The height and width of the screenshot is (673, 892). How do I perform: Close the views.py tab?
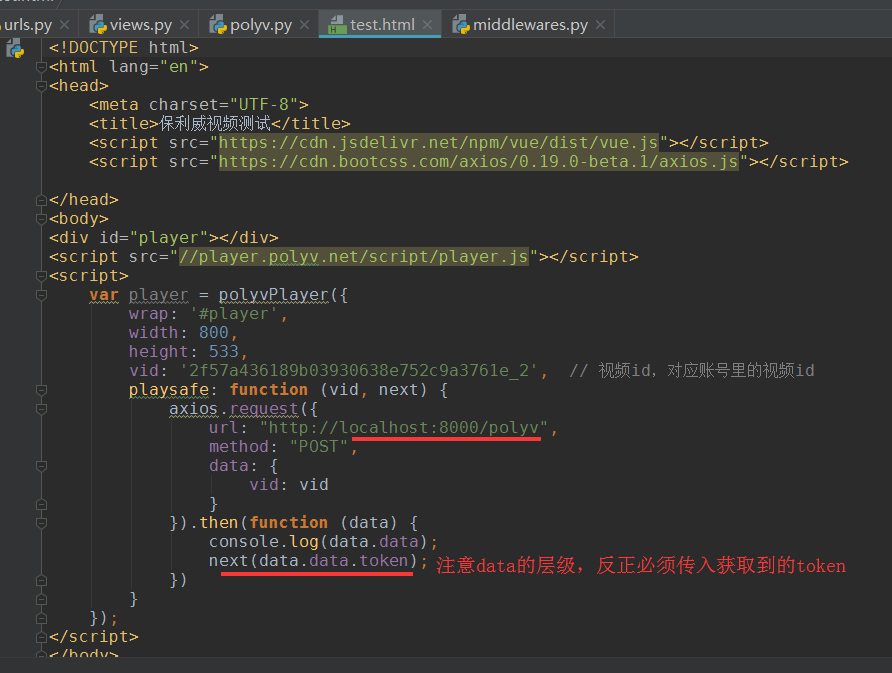pyautogui.click(x=184, y=25)
